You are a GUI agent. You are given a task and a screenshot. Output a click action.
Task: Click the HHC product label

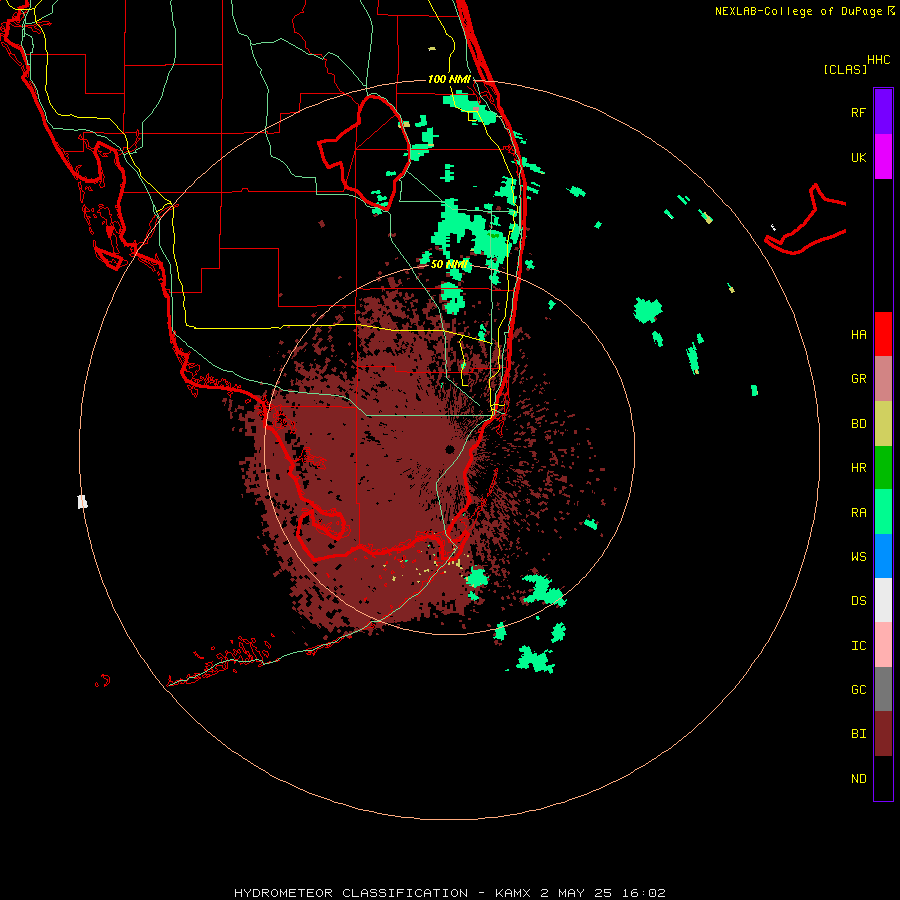(878, 60)
